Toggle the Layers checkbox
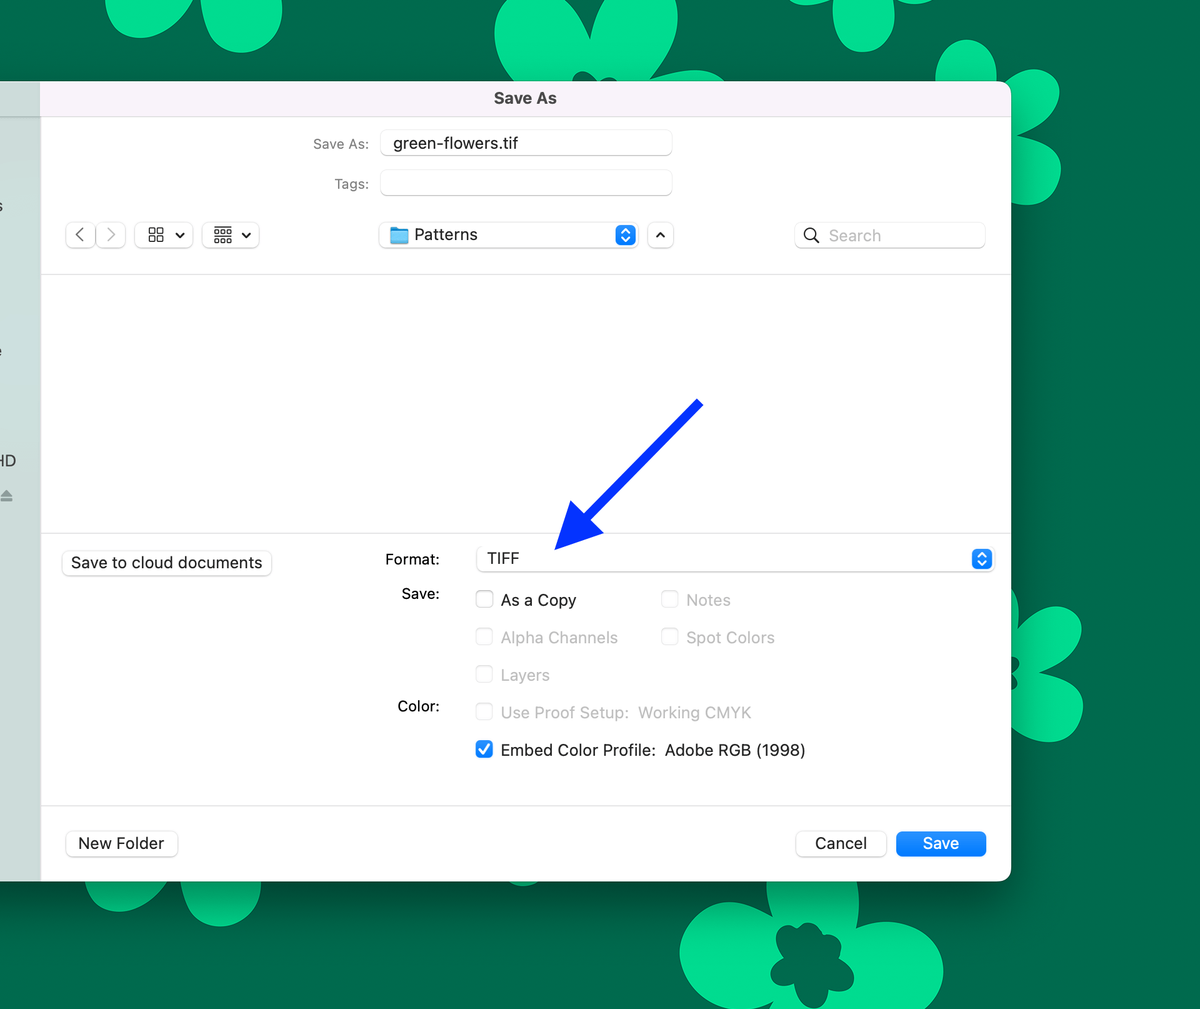Viewport: 1200px width, 1009px height. point(485,675)
